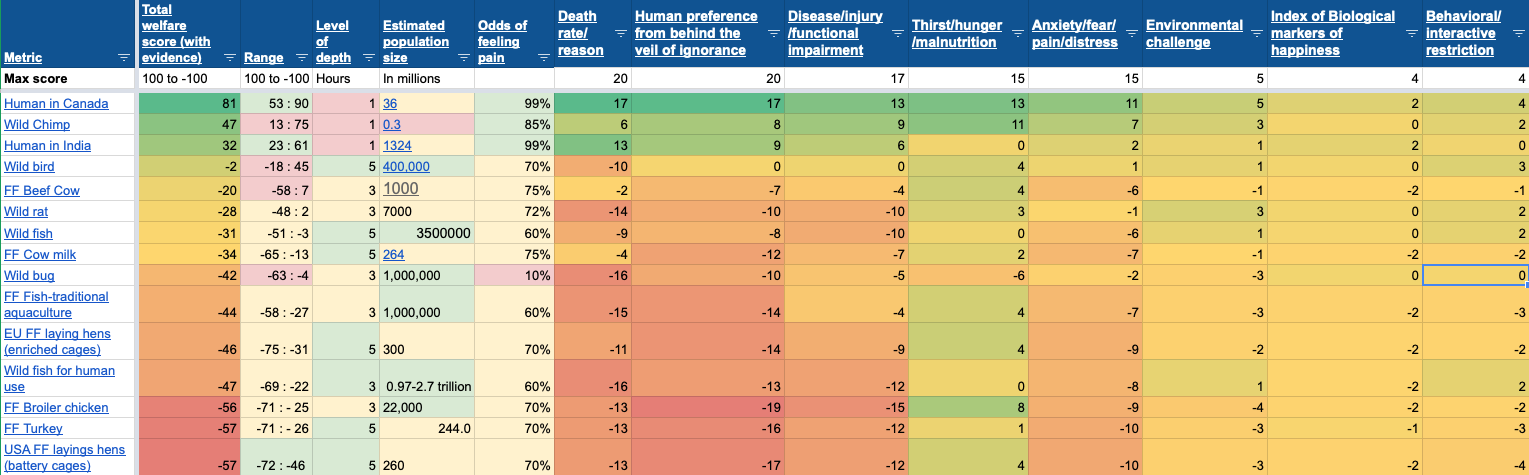The width and height of the screenshot is (1529, 475).
Task: Follow the Wild Chimp link
Action: (x=37, y=125)
